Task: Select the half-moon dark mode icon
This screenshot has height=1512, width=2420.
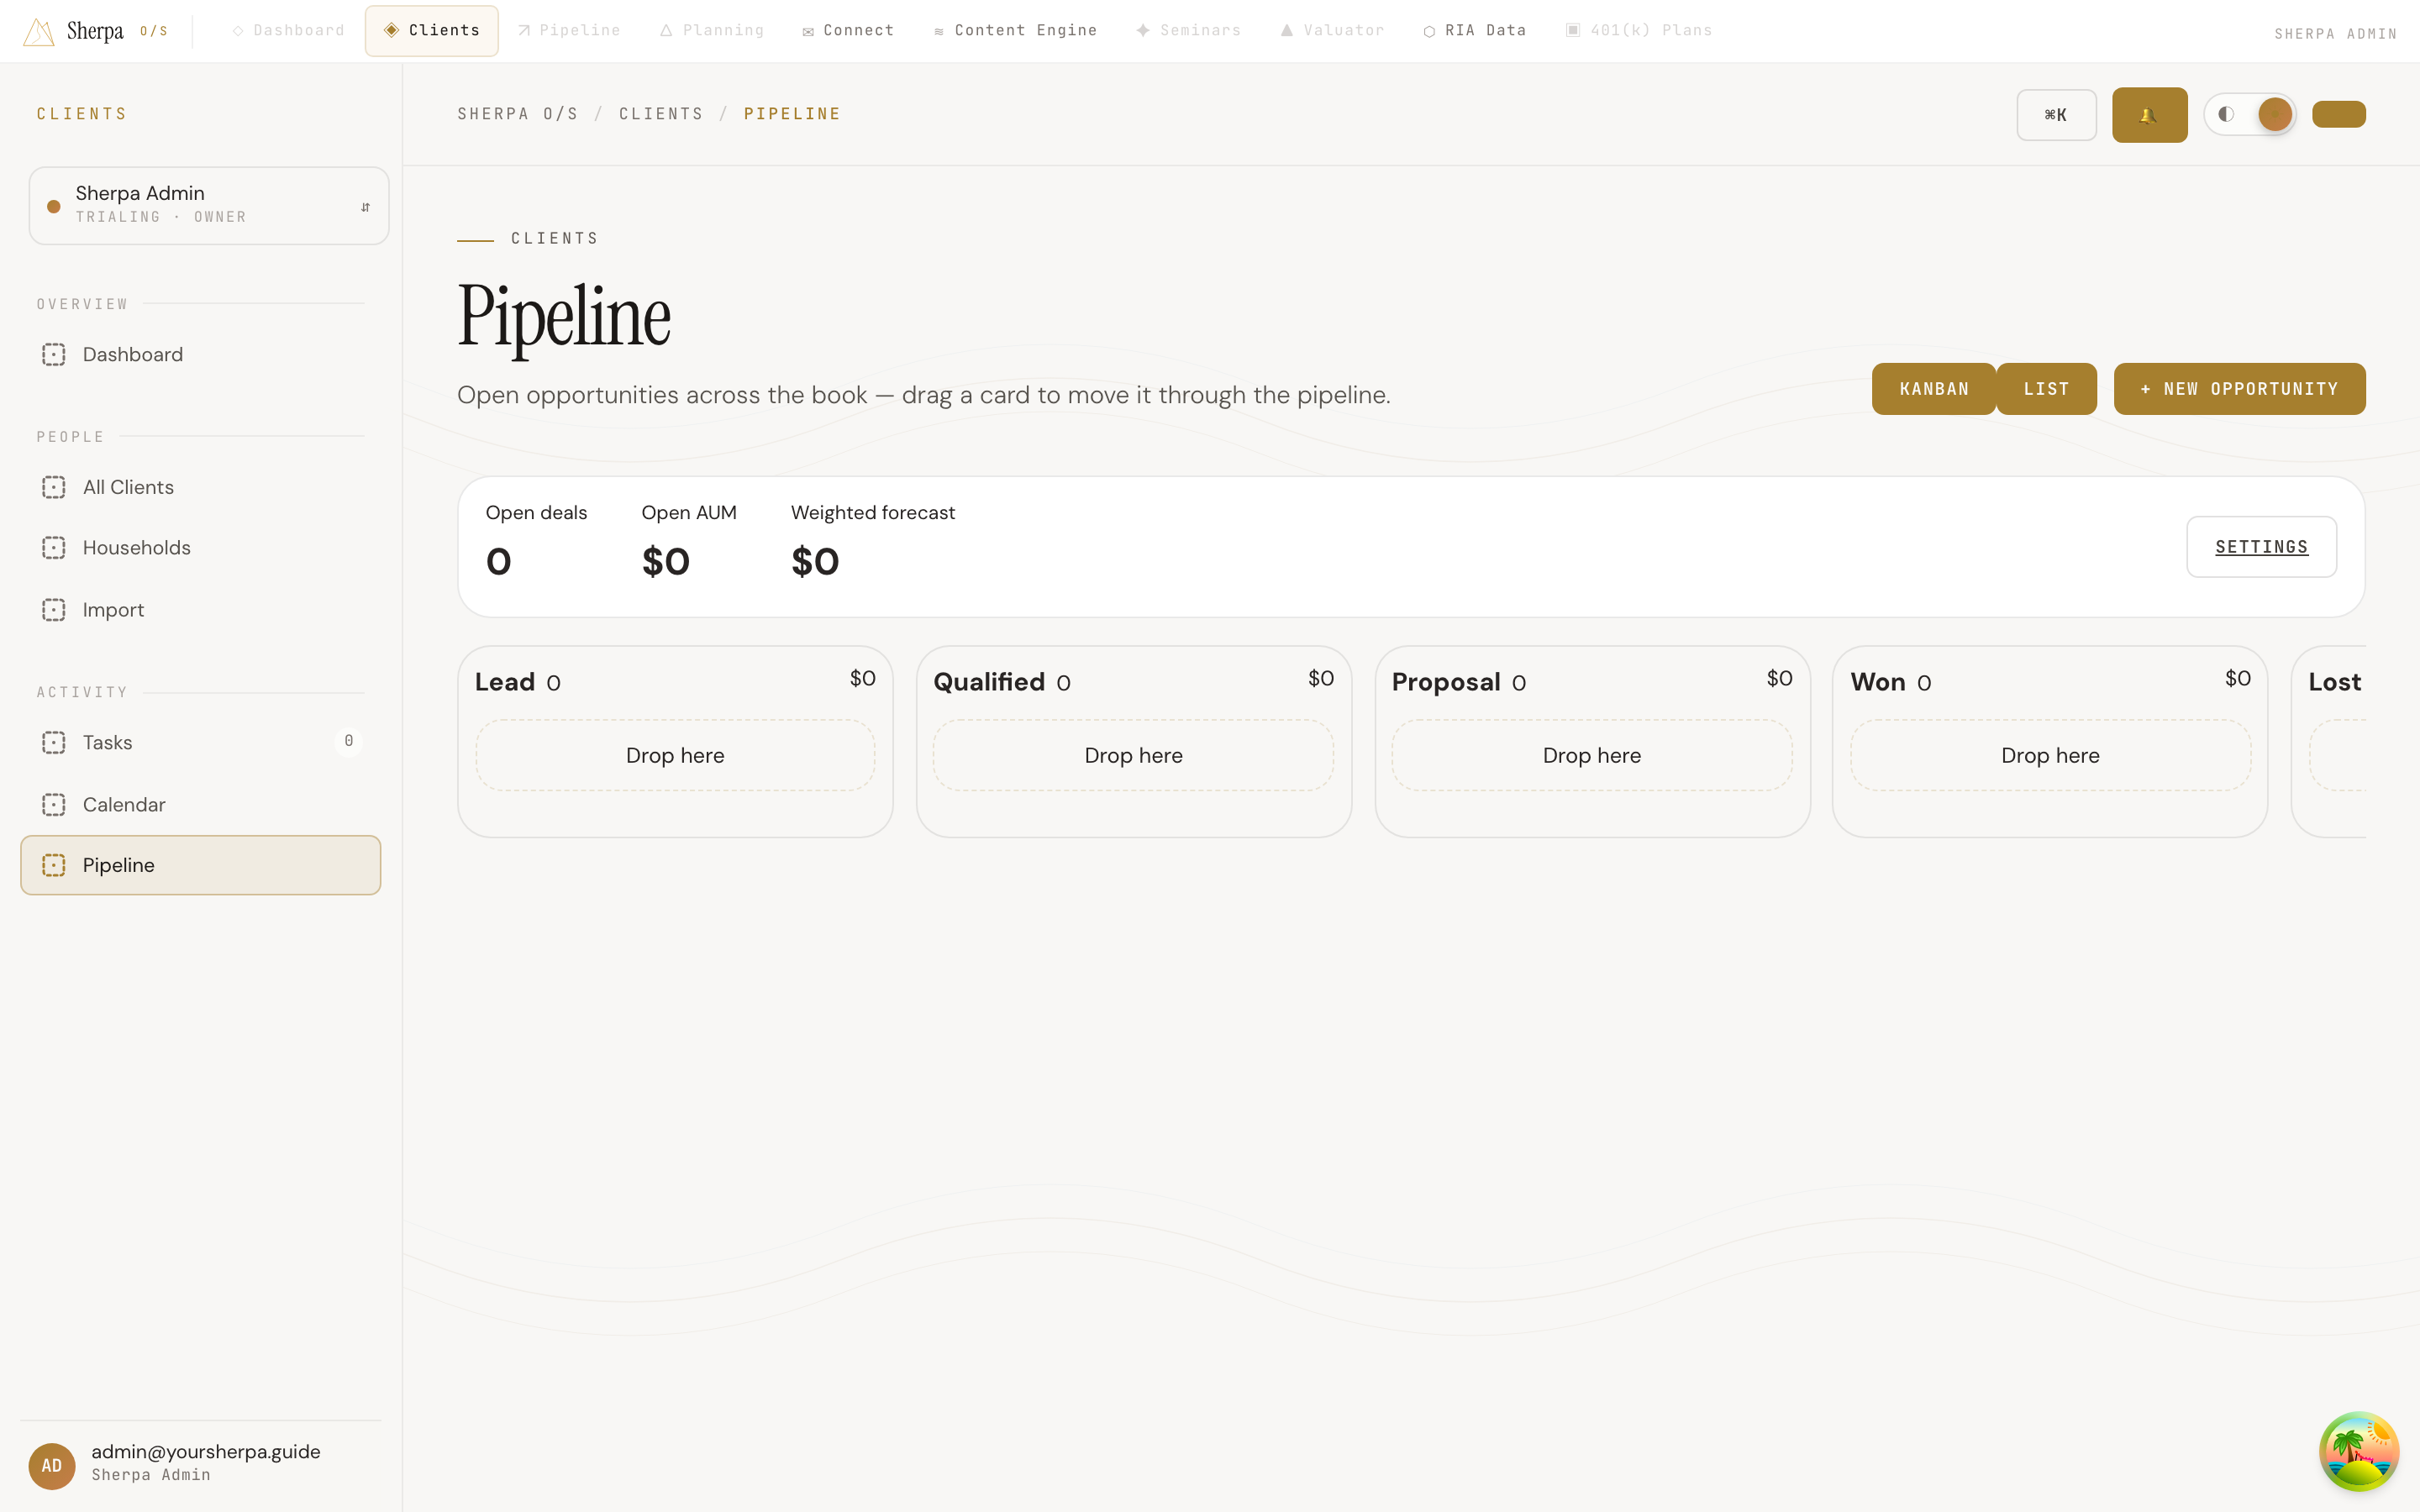Action: tap(2226, 114)
